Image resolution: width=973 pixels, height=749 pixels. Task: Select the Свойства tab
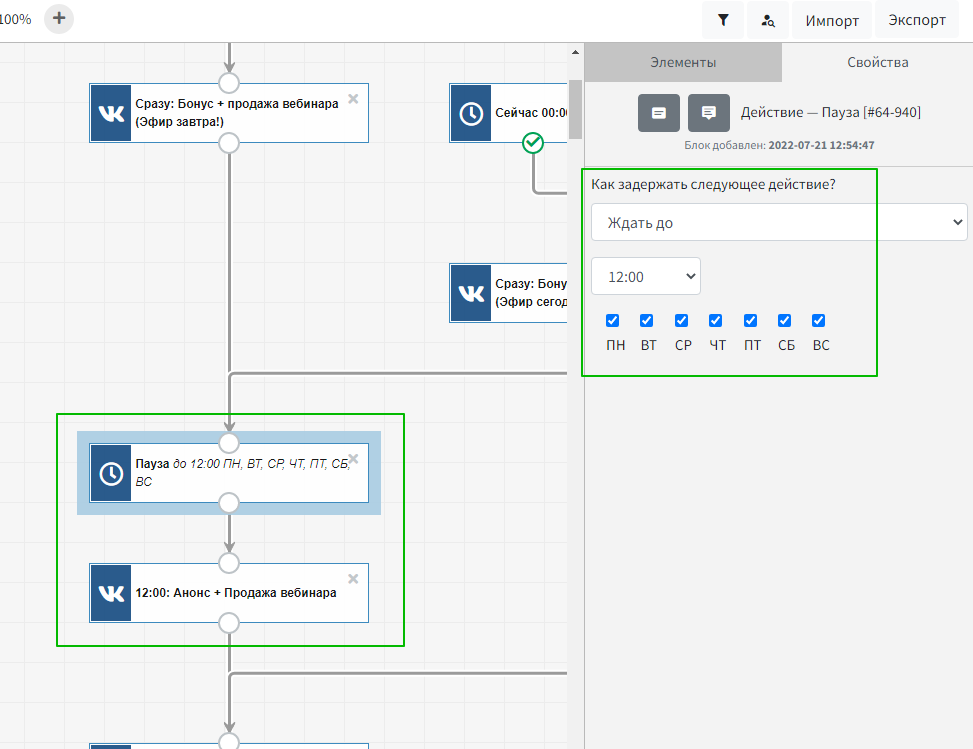pos(877,62)
